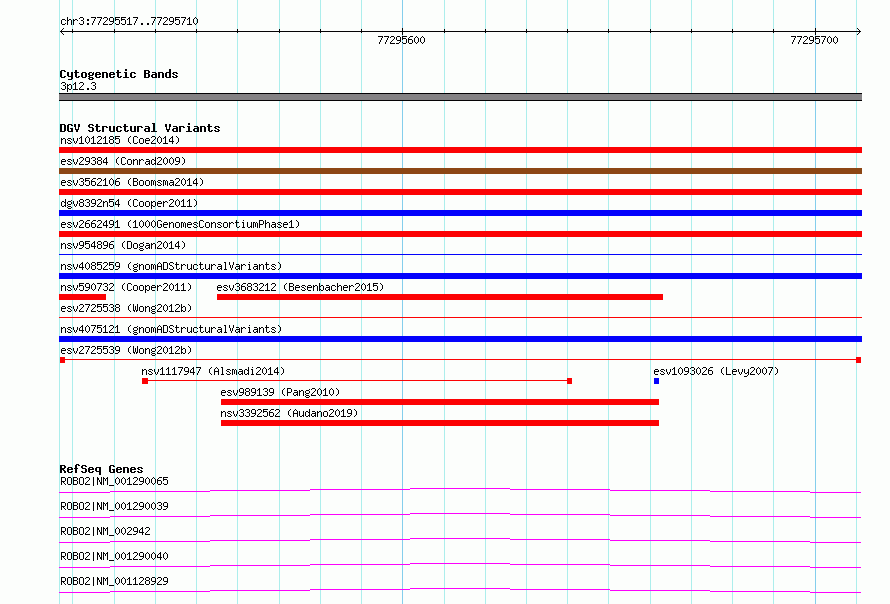Select variant label esv2725539 (Wong2012b)

(126, 350)
